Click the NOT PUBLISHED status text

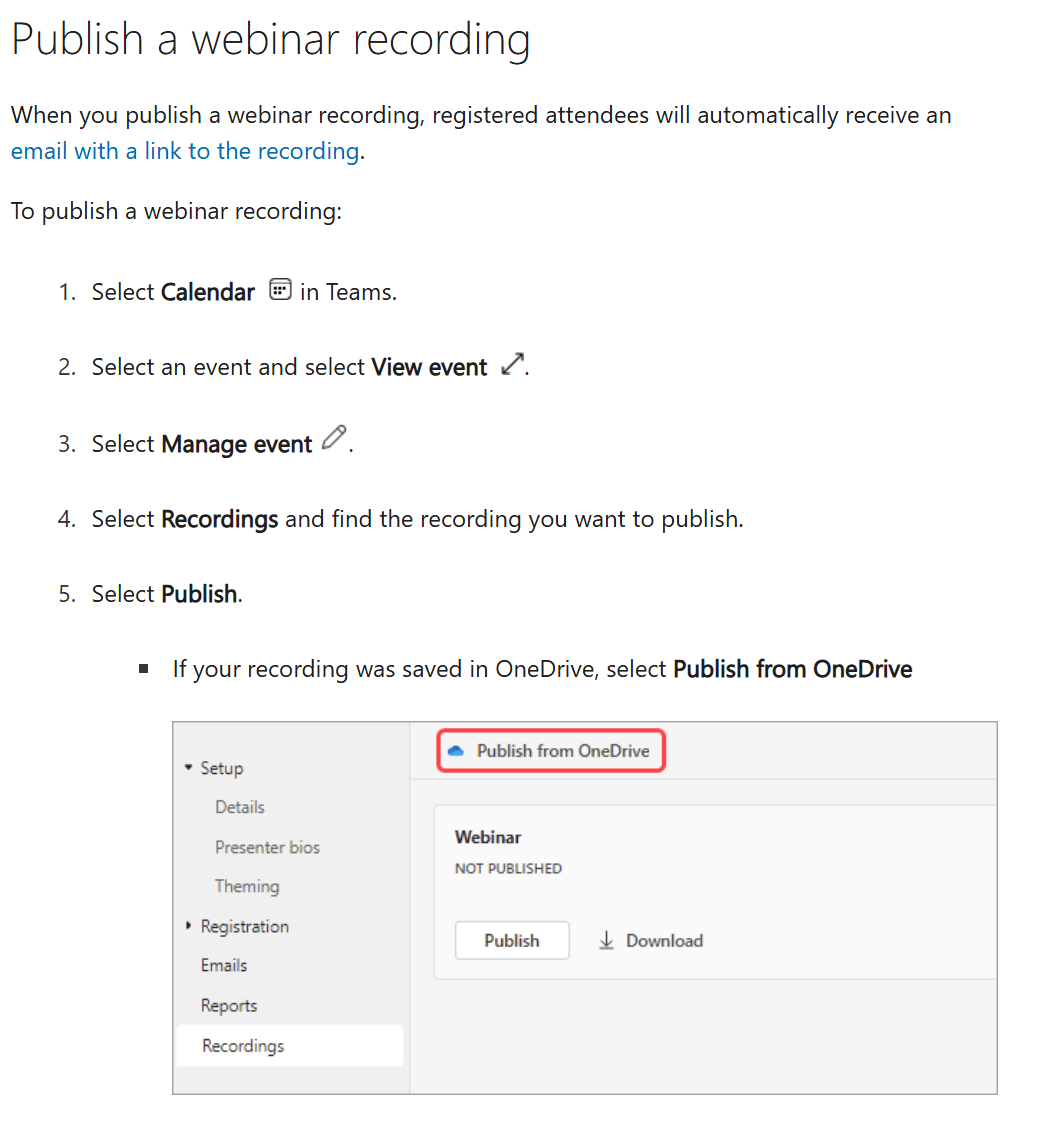(x=508, y=869)
